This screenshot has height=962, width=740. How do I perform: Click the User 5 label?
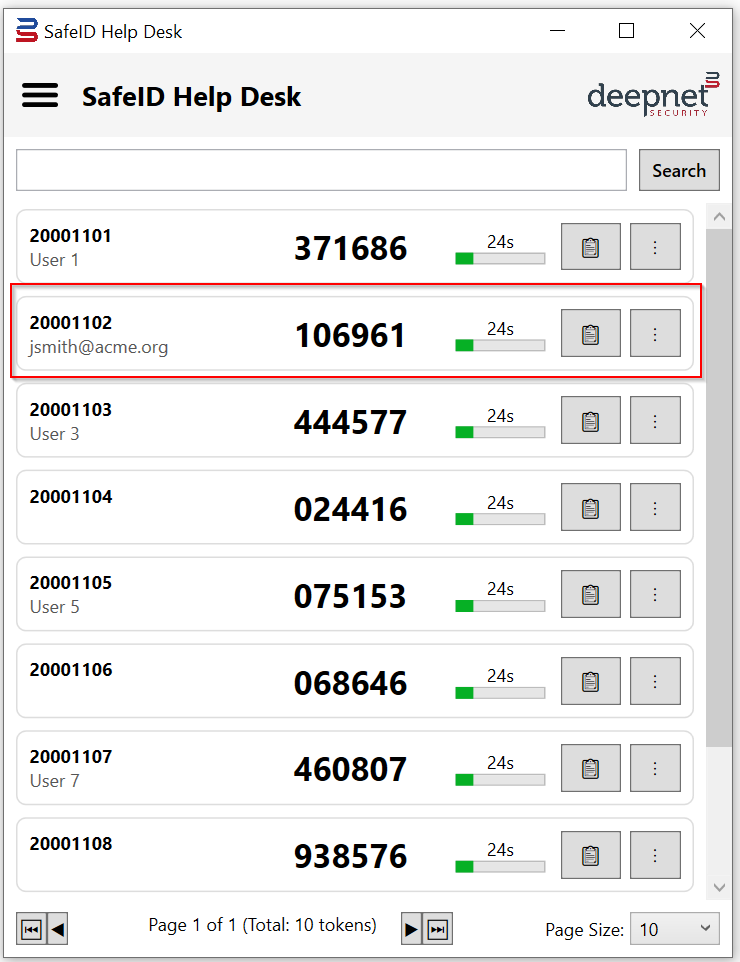pyautogui.click(x=55, y=607)
